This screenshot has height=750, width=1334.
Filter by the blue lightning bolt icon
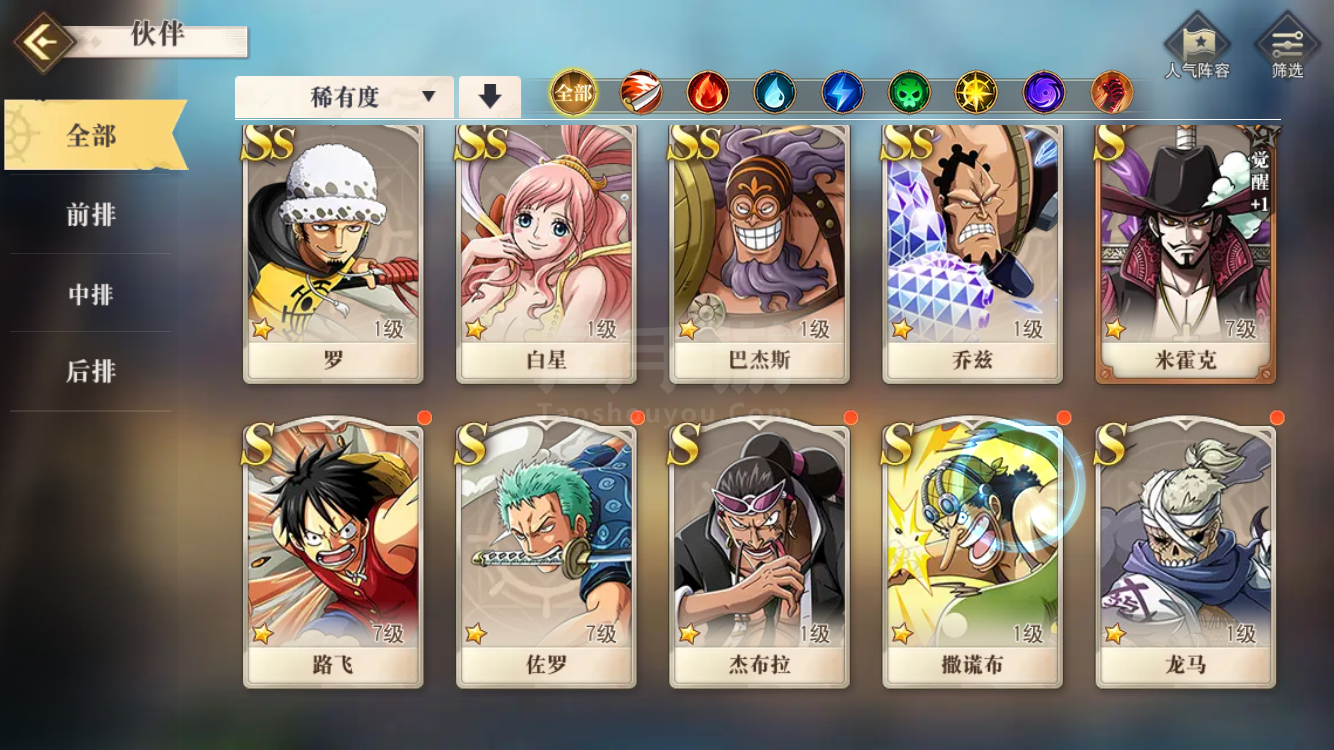click(842, 93)
